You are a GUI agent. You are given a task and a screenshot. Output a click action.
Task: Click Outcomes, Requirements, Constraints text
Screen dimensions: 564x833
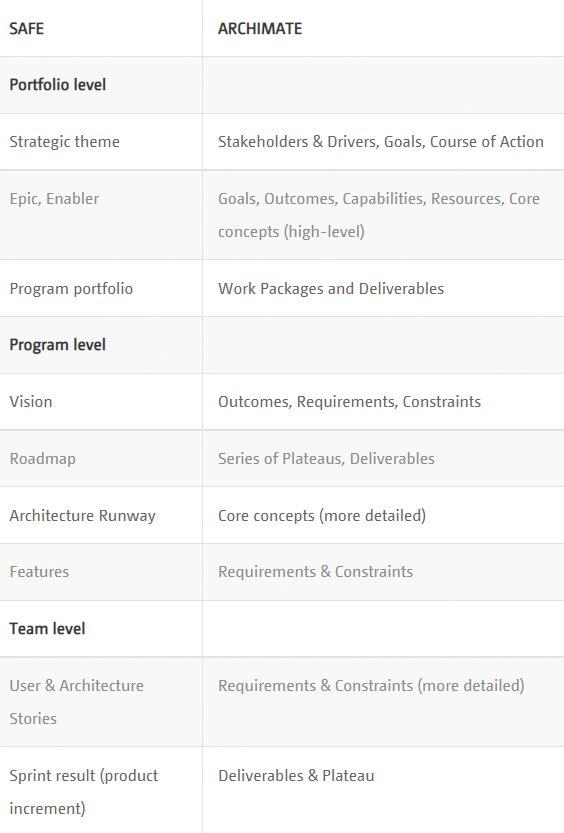point(349,402)
